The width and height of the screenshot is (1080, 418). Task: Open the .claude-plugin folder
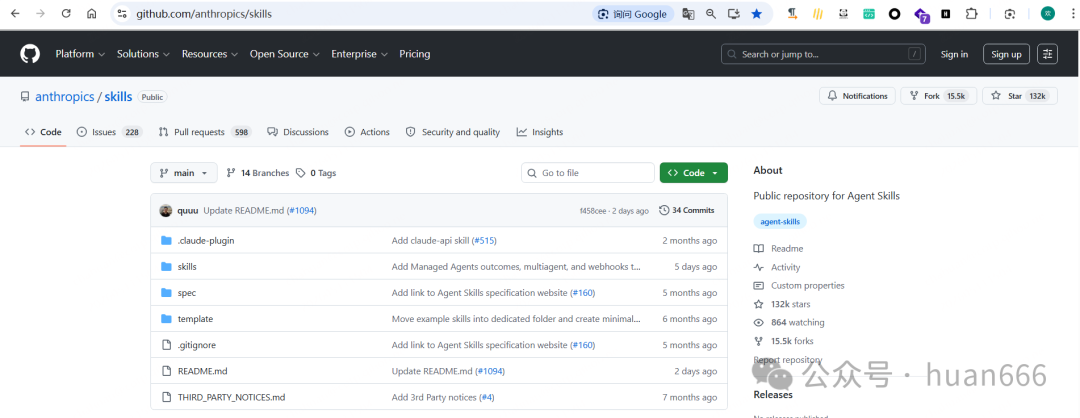206,240
